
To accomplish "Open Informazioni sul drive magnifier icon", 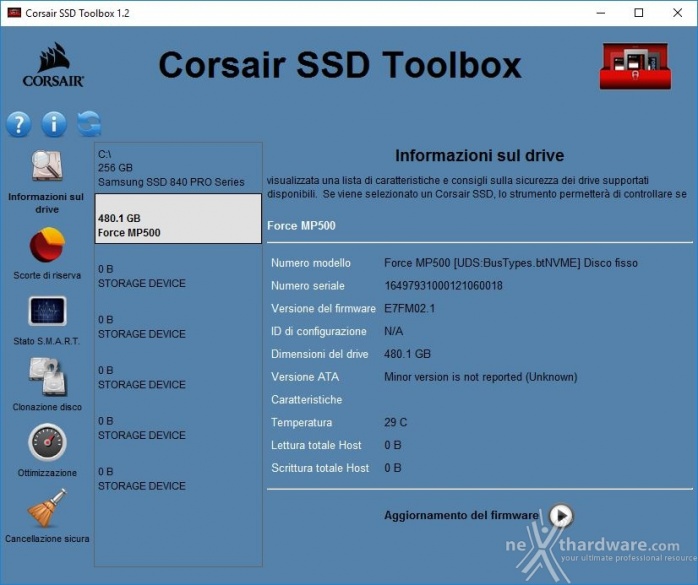I will (47, 165).
